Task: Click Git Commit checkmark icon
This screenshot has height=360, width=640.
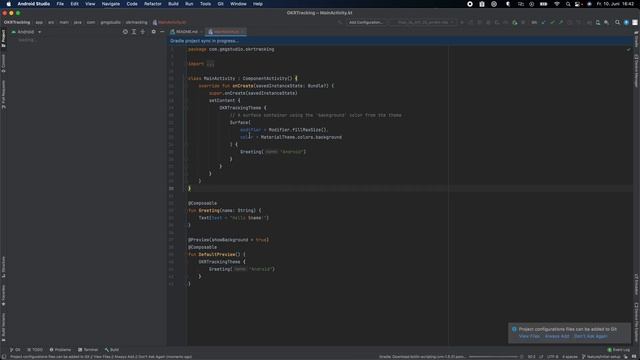Action: pos(552,22)
